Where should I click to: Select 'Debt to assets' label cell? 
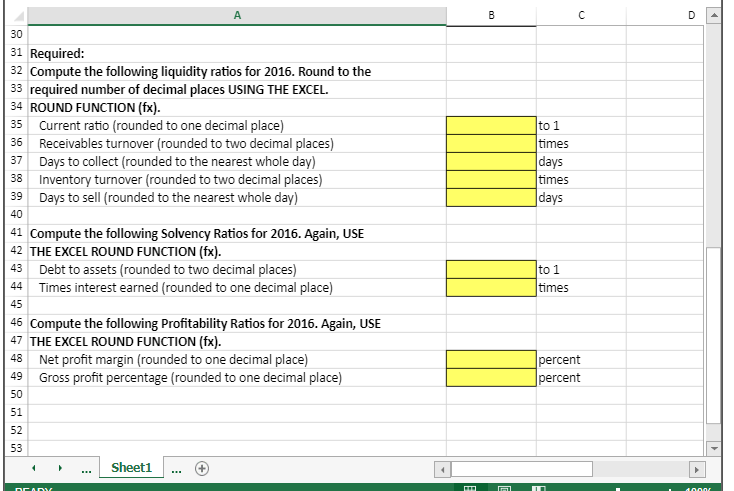point(237,270)
